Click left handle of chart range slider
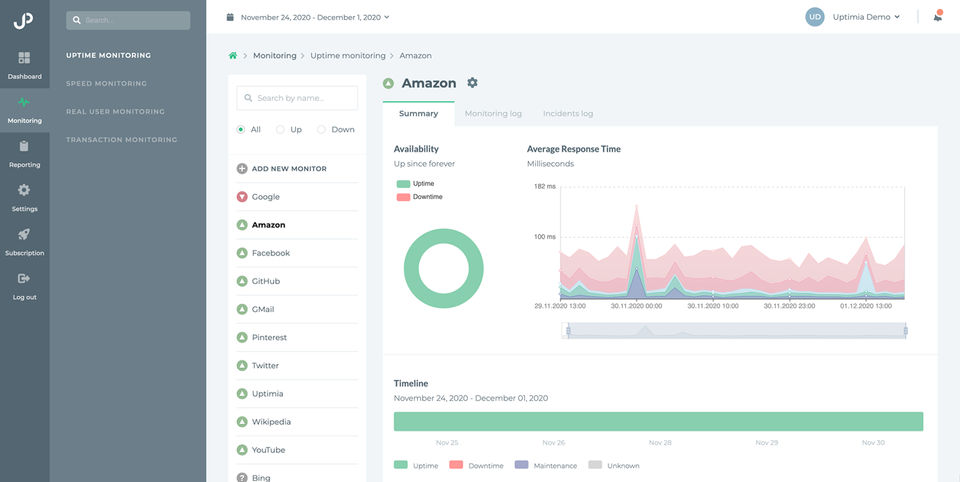The width and height of the screenshot is (960, 482). (568, 331)
